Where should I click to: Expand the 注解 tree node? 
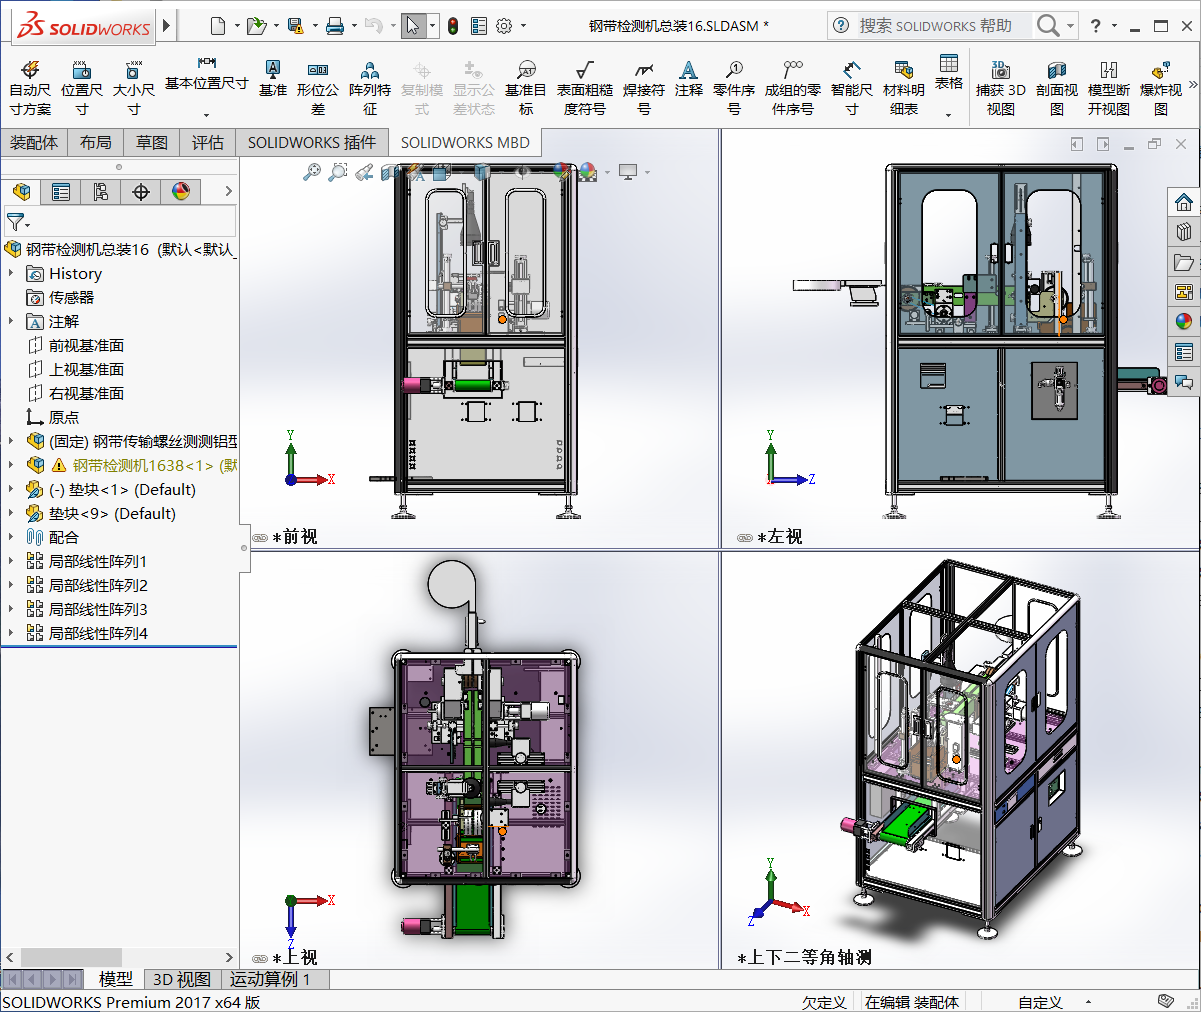click(11, 321)
